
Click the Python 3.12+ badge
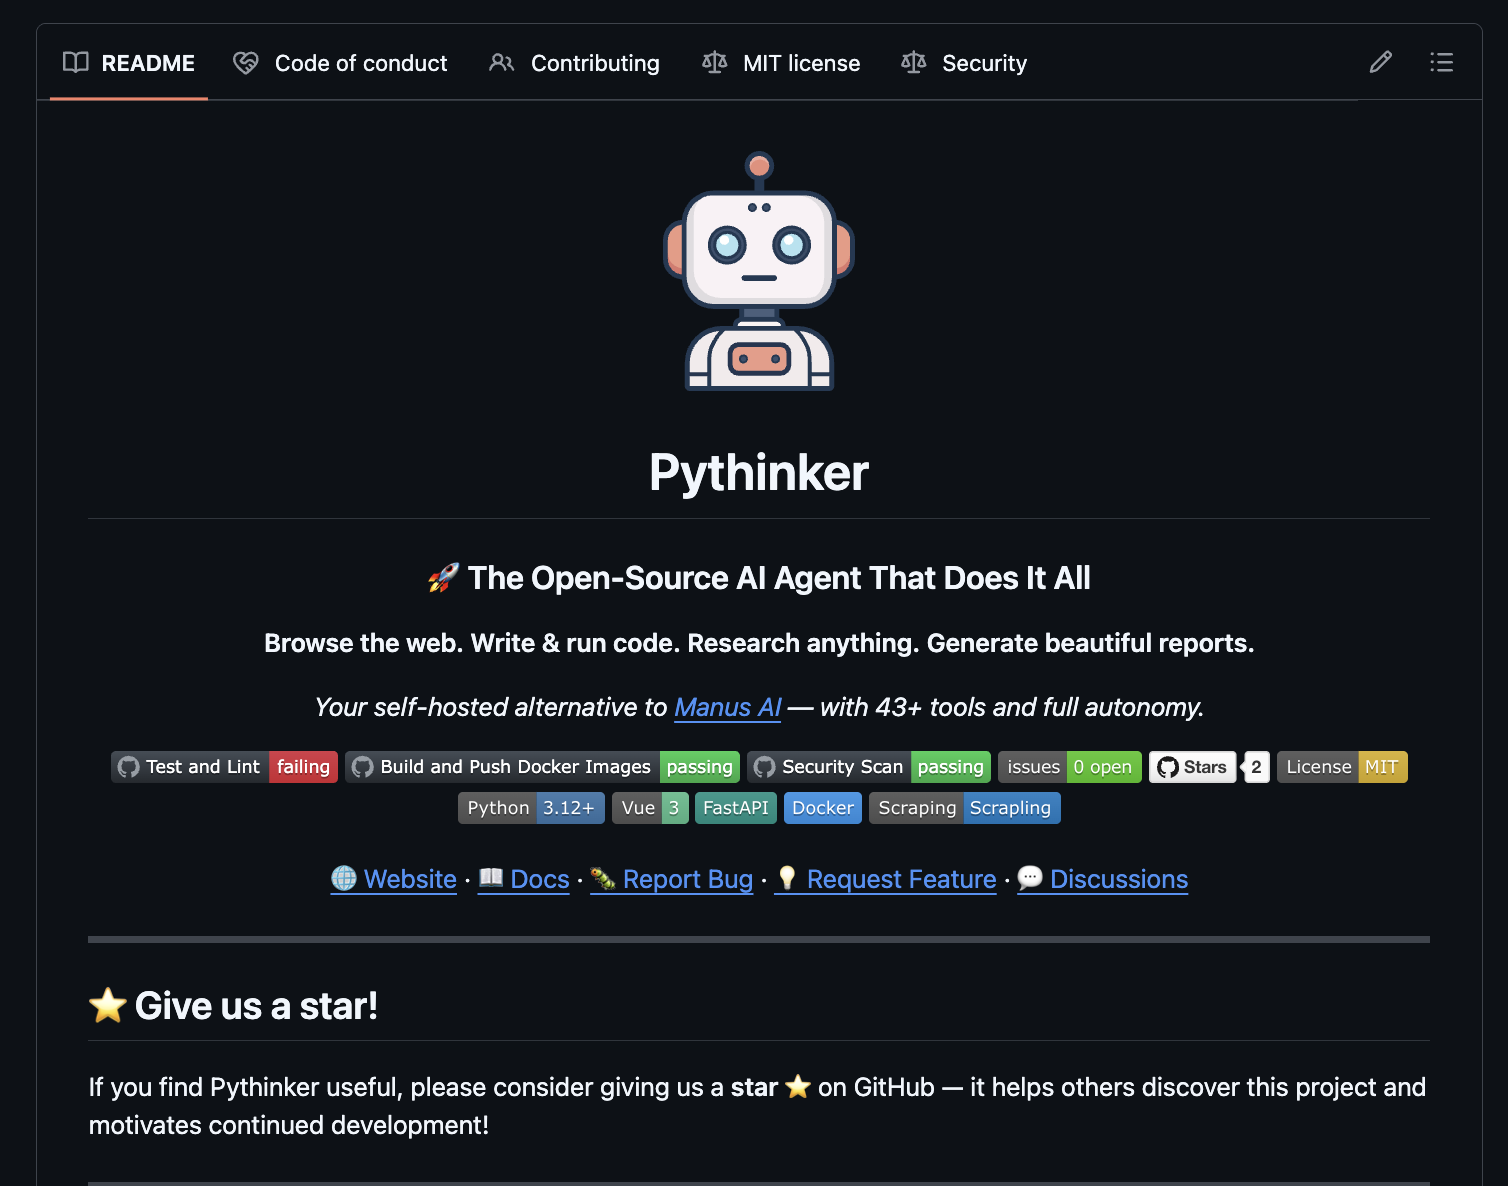coord(531,808)
